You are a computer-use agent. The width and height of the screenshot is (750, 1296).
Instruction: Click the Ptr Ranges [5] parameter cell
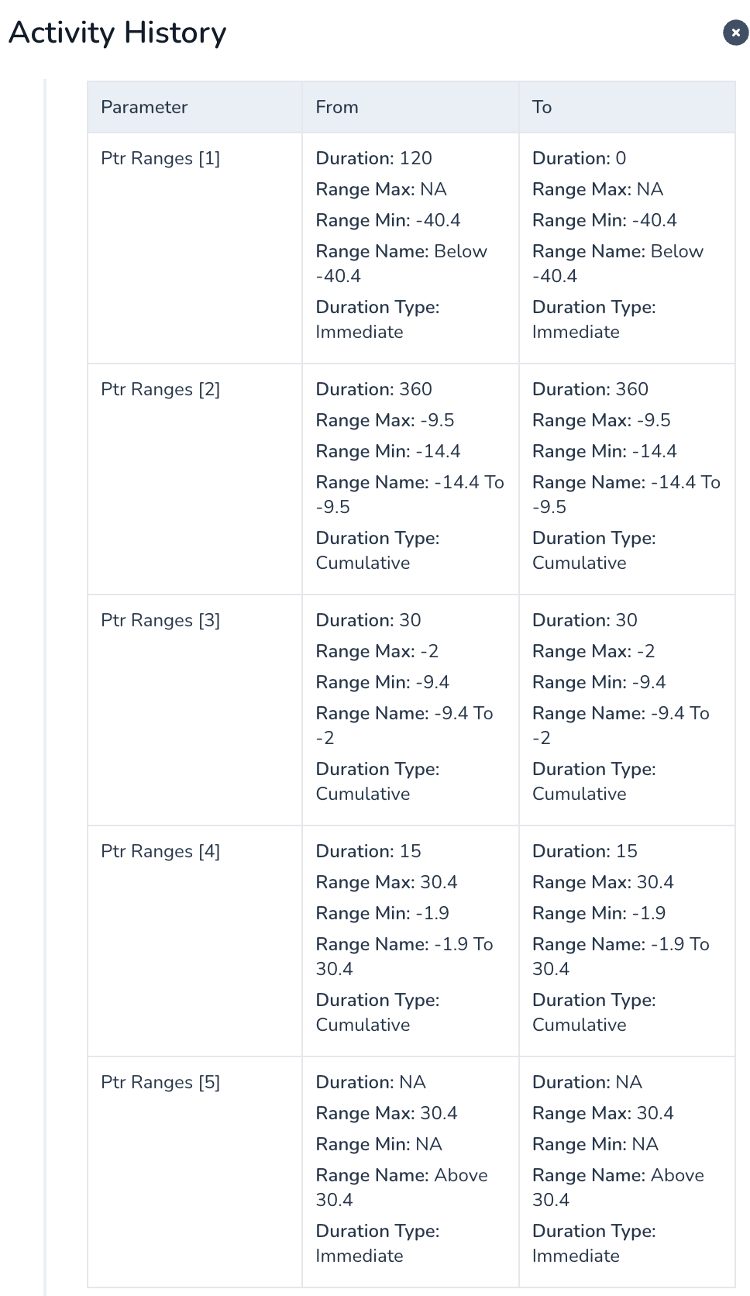tap(194, 1171)
